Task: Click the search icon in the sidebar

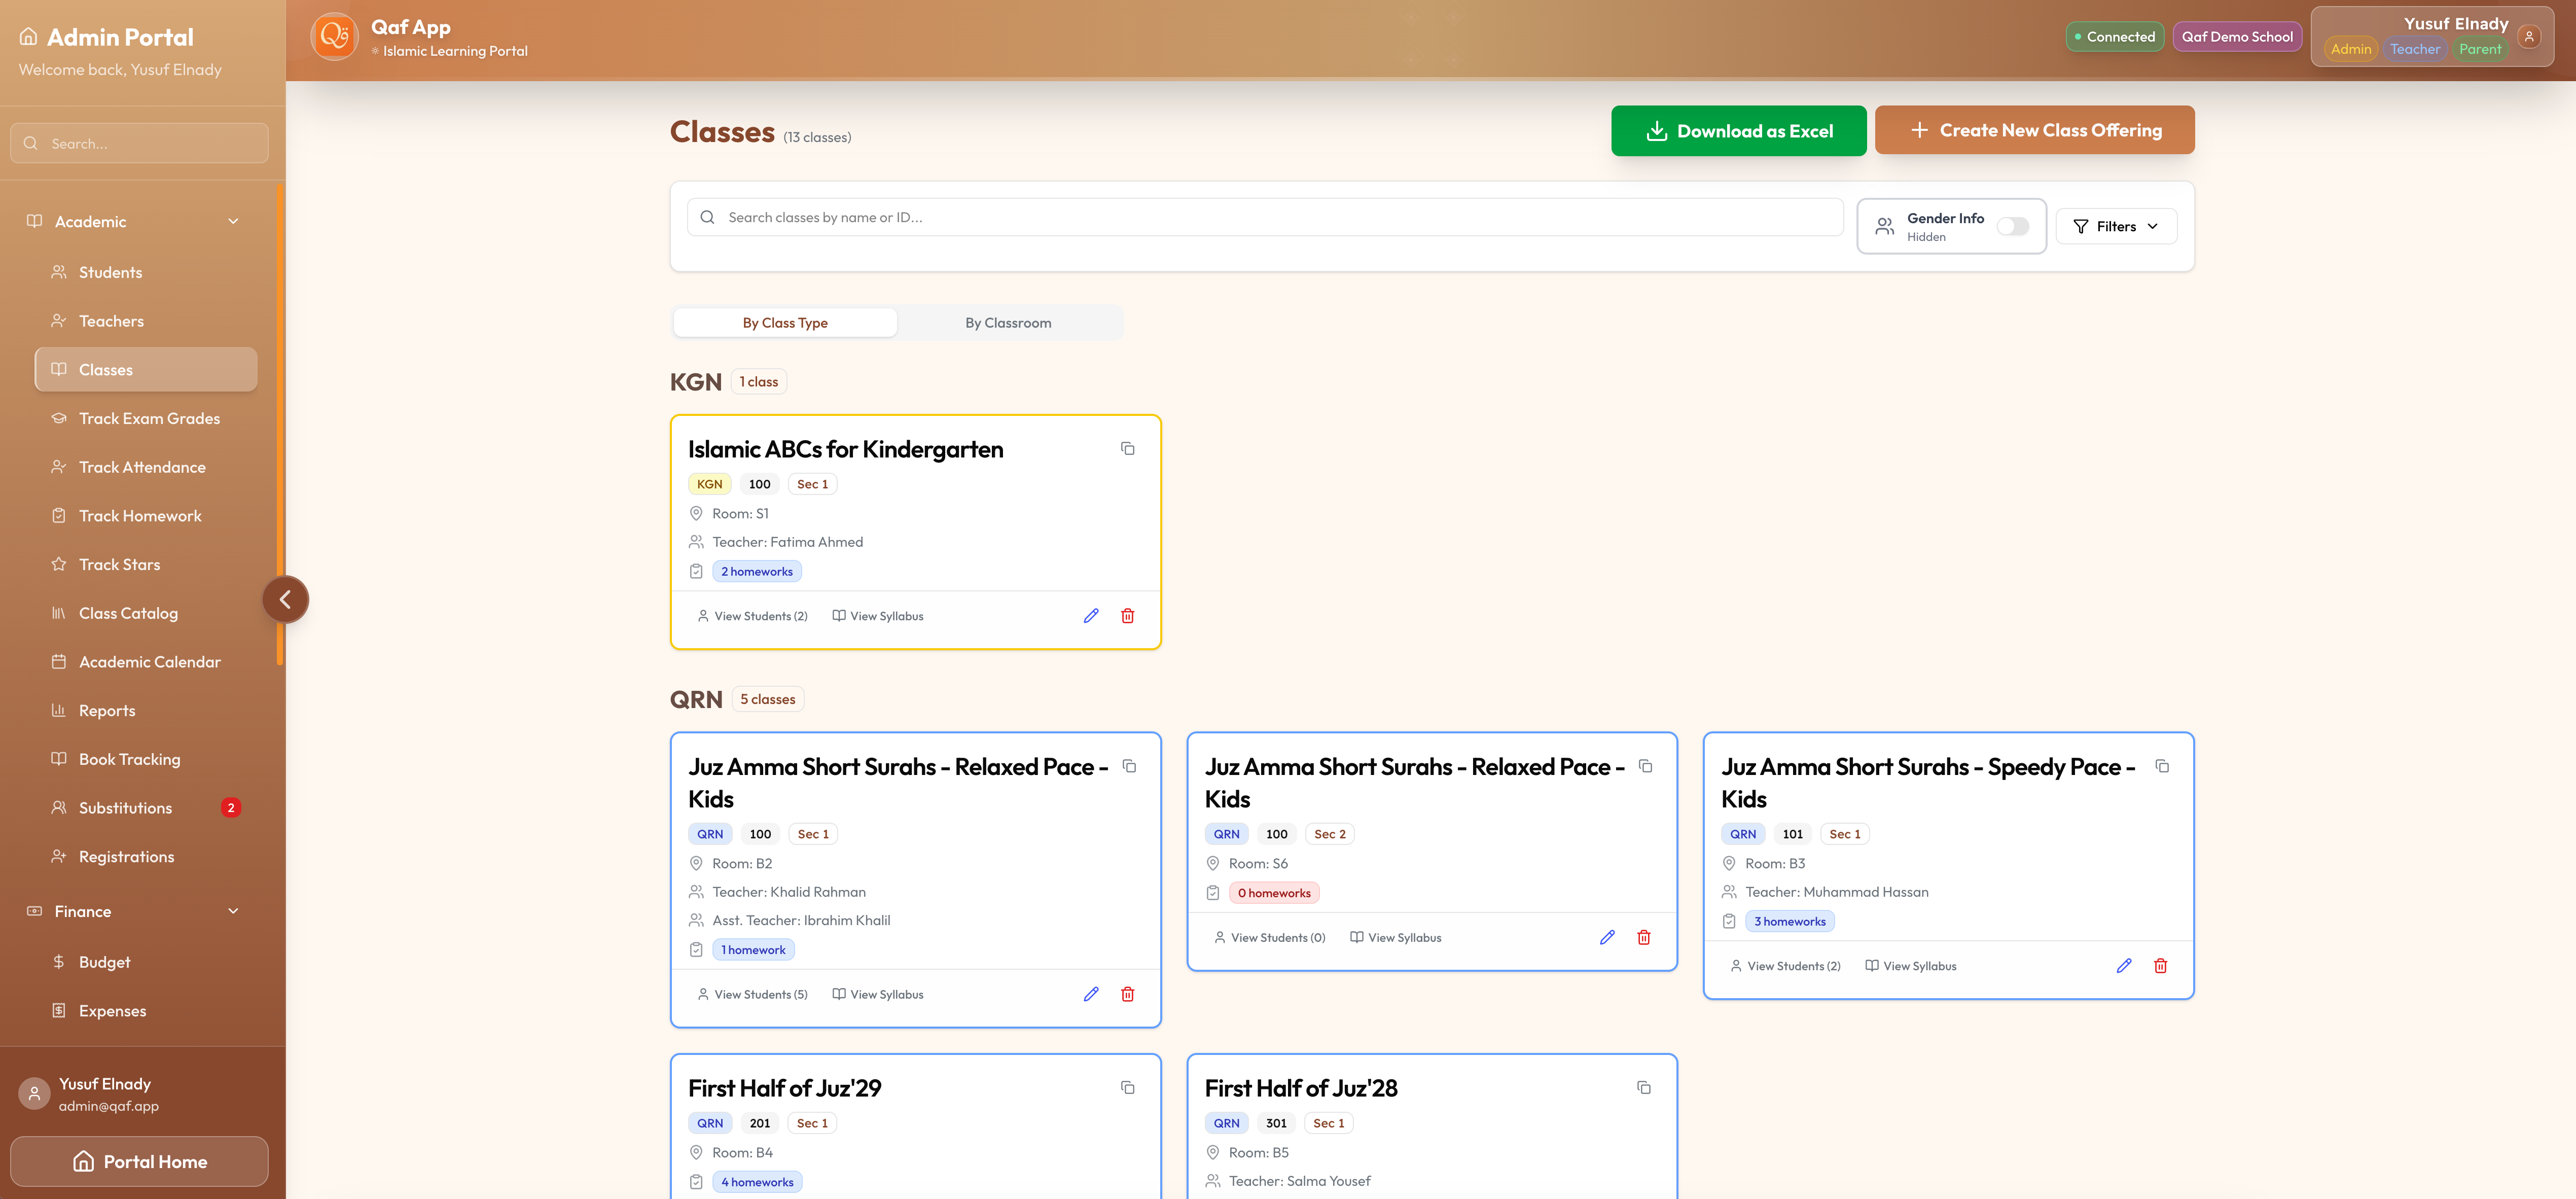Action: click(x=31, y=143)
